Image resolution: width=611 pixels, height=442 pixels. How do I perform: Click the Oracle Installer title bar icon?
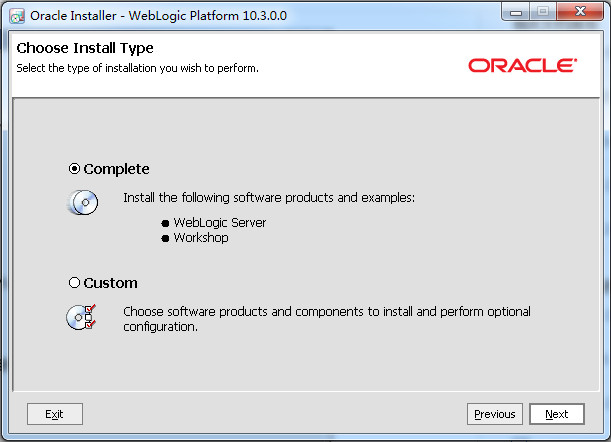[17, 16]
